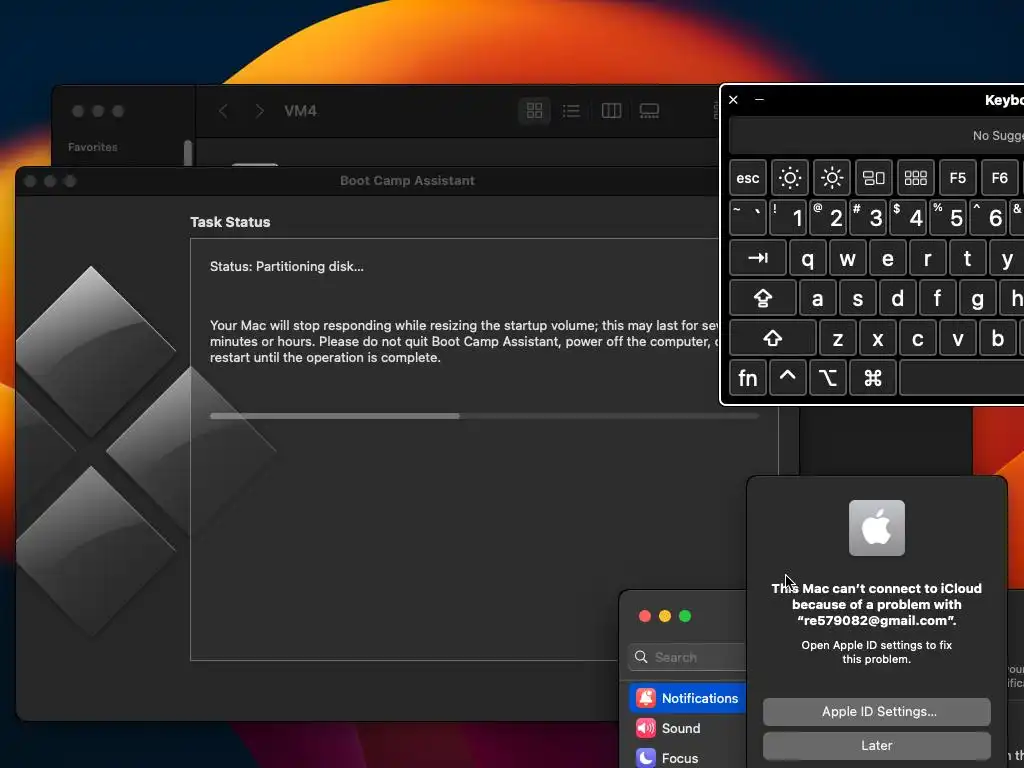Go back in Finder VM4 window
Image resolution: width=1024 pixels, height=768 pixels.
[x=223, y=111]
